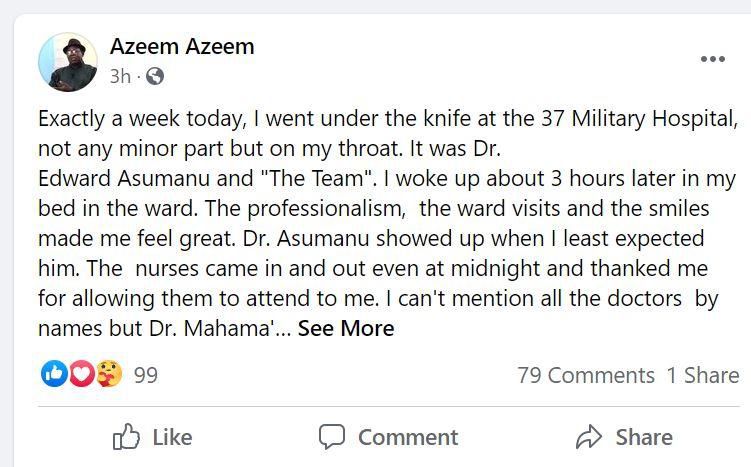751x467 pixels.
Task: Open the post via 3h timestamp
Action: pyautogui.click(x=120, y=77)
